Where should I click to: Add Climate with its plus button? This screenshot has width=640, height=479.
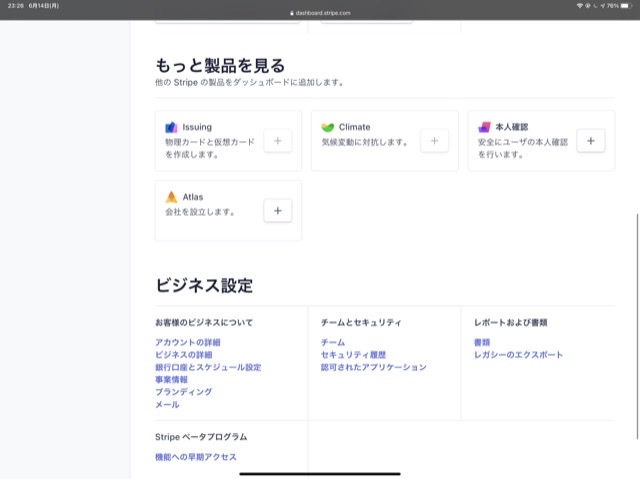(434, 141)
